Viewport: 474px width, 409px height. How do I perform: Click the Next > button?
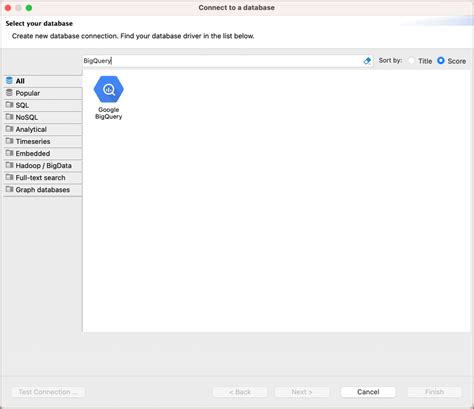coord(302,392)
